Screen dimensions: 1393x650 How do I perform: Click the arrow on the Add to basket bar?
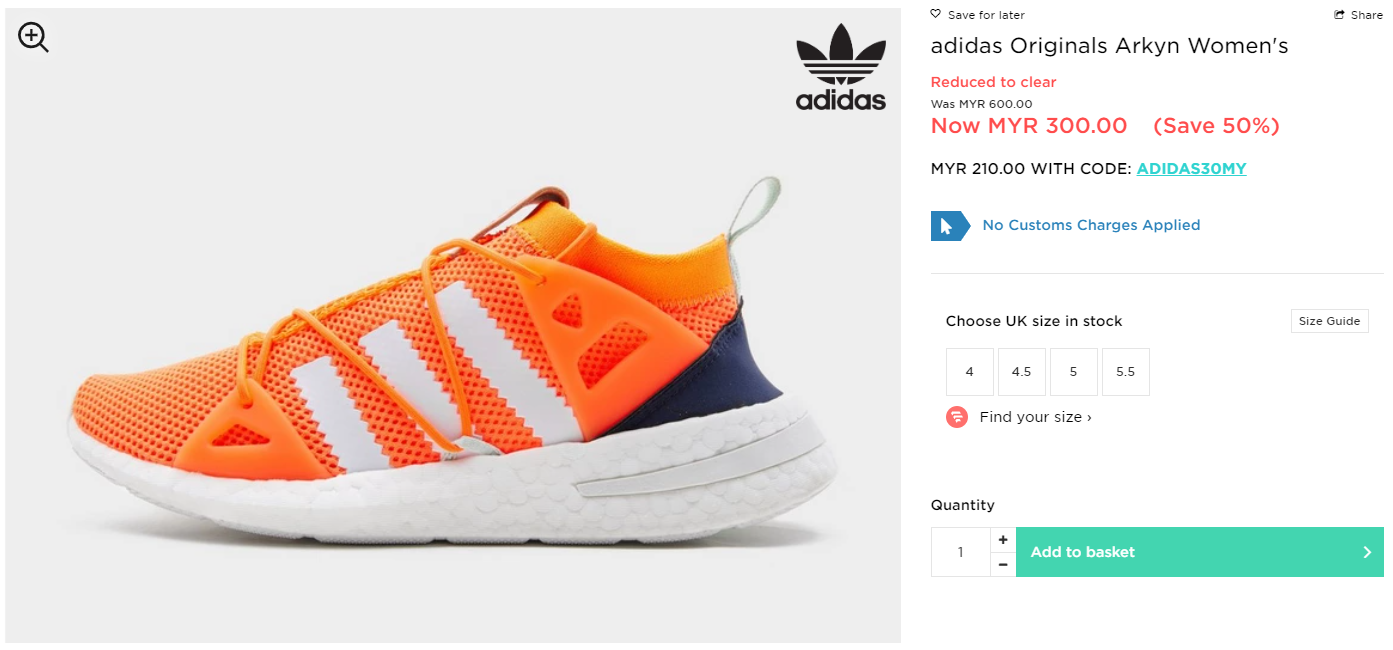coord(1367,552)
